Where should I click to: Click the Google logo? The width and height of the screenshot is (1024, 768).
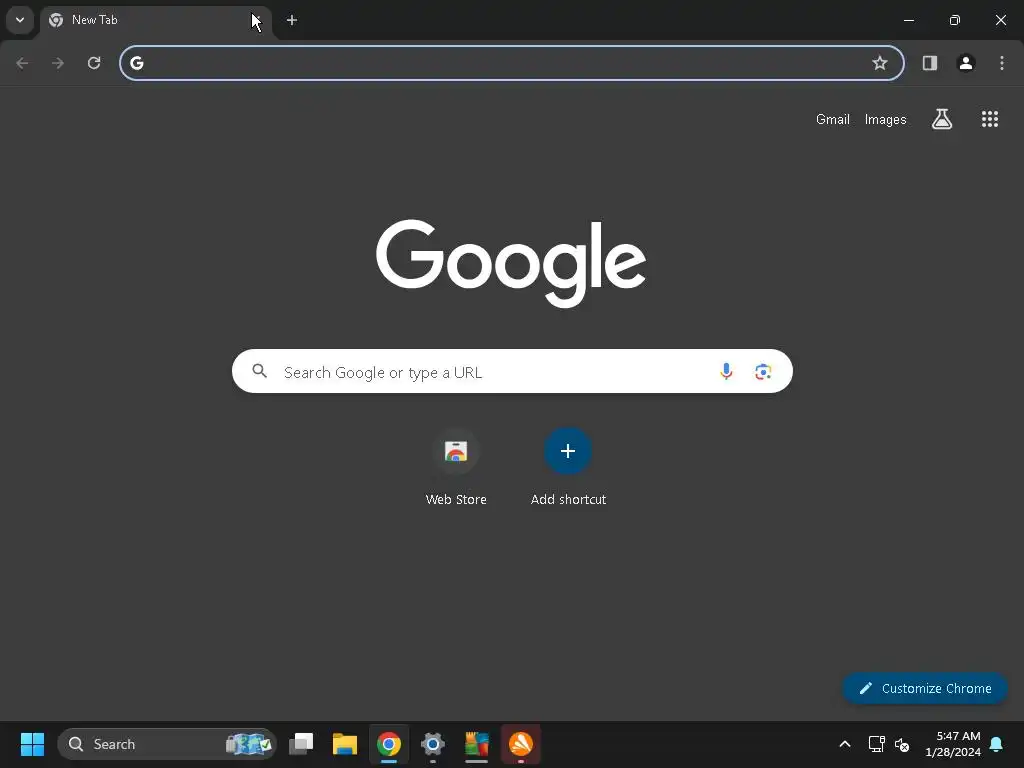click(511, 263)
